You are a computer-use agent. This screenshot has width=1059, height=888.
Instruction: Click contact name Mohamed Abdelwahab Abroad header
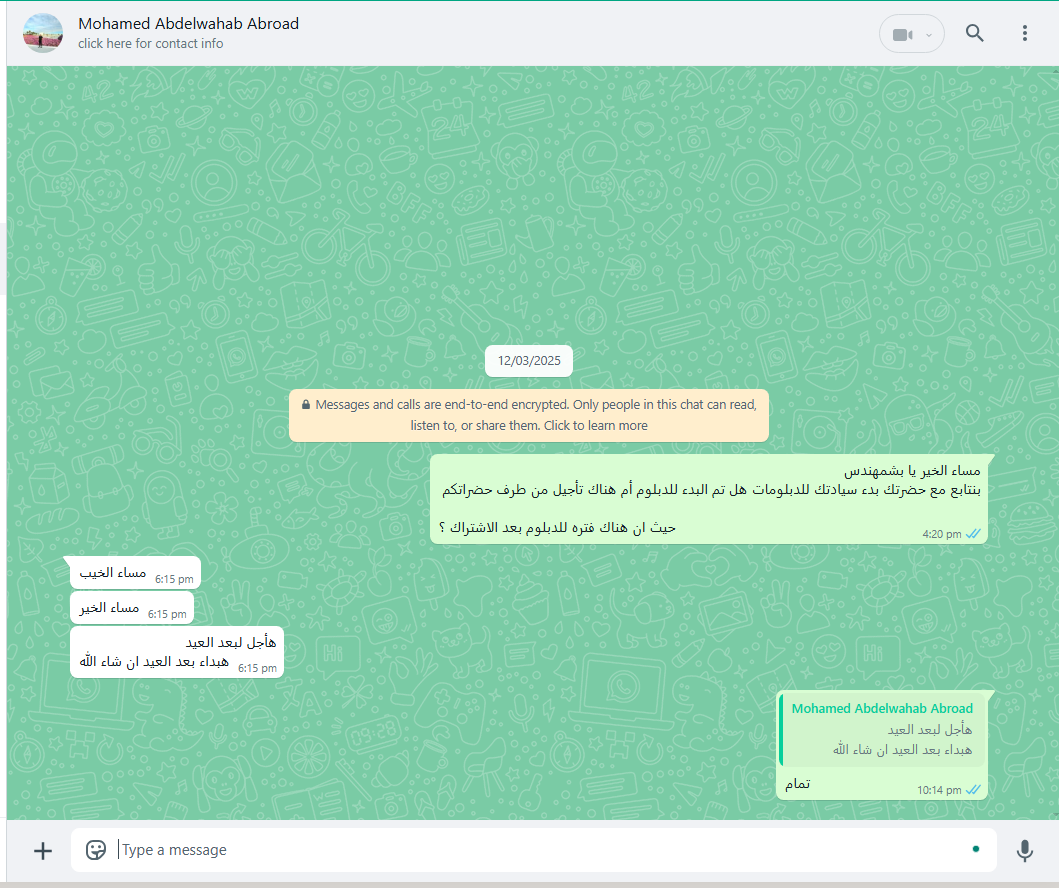pyautogui.click(x=188, y=24)
